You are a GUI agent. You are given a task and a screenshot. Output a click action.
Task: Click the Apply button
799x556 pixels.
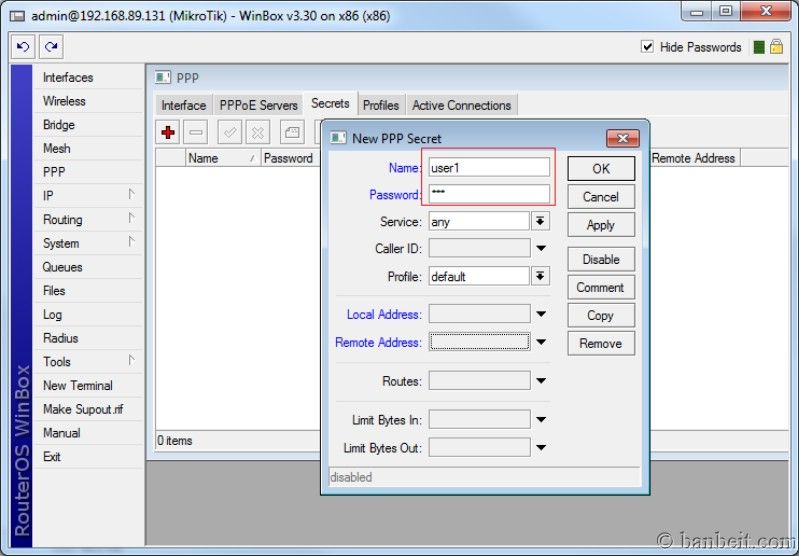(601, 225)
